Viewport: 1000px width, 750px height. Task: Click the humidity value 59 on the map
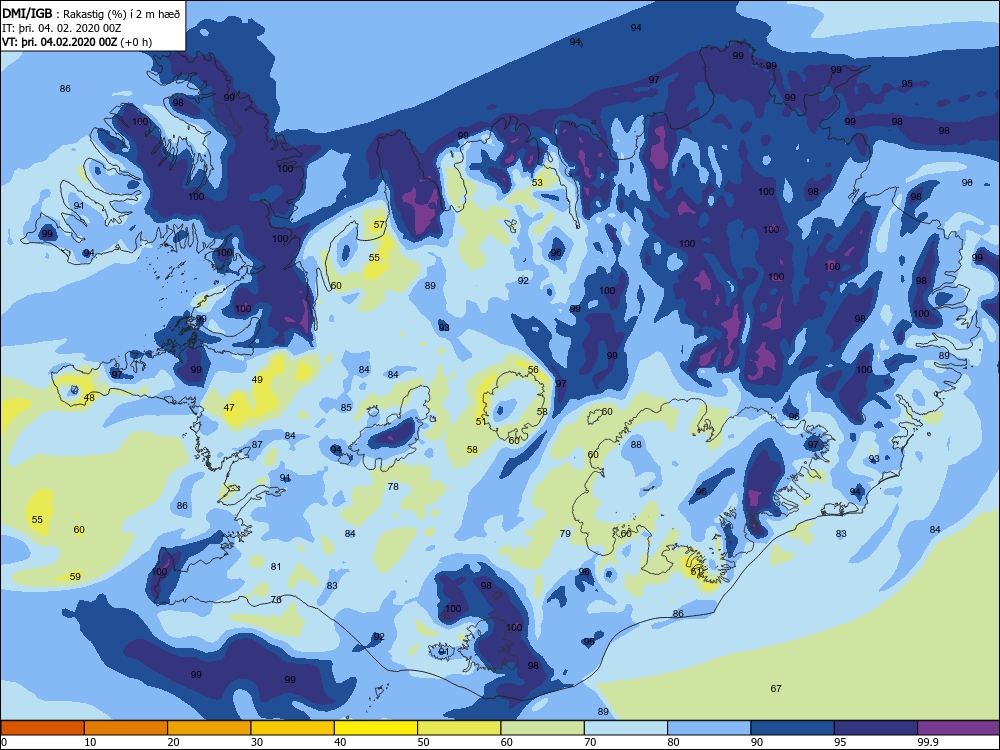pos(75,577)
